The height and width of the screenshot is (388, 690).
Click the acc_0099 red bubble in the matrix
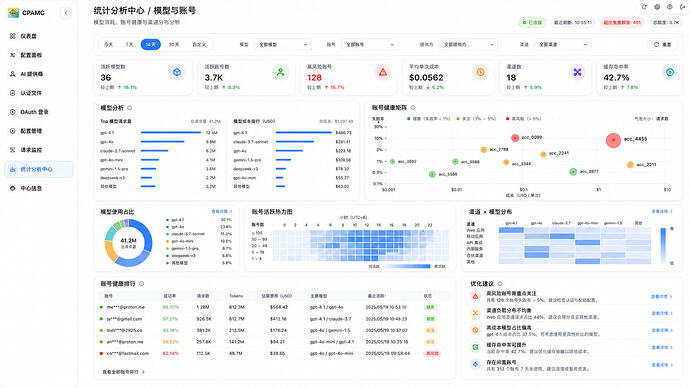coord(515,138)
